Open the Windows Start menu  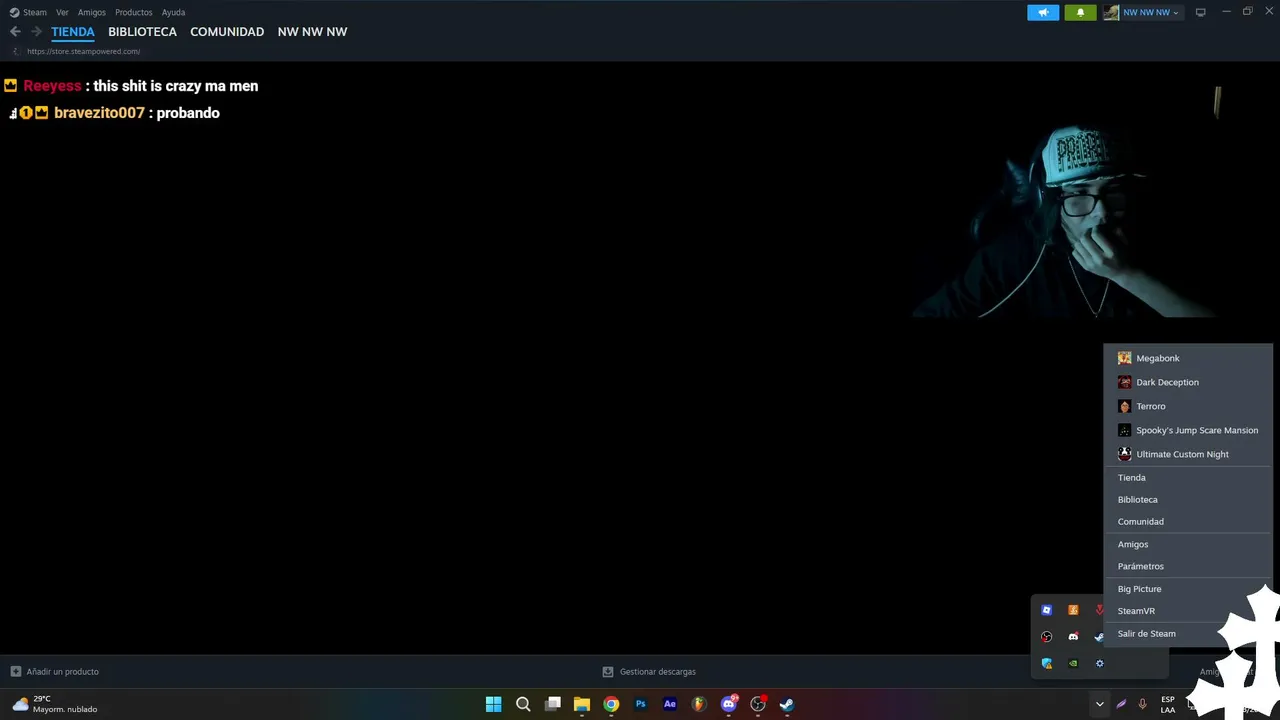[x=493, y=704]
